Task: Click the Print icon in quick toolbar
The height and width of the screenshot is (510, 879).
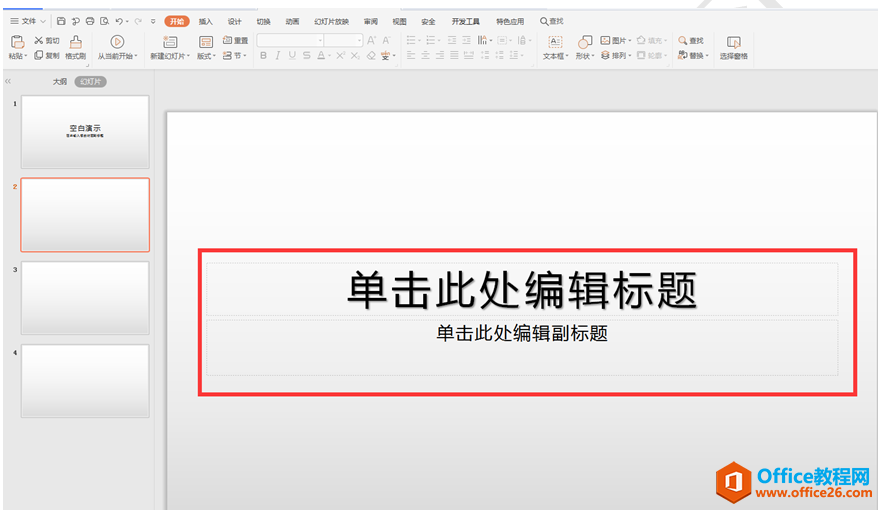Action: click(x=90, y=21)
